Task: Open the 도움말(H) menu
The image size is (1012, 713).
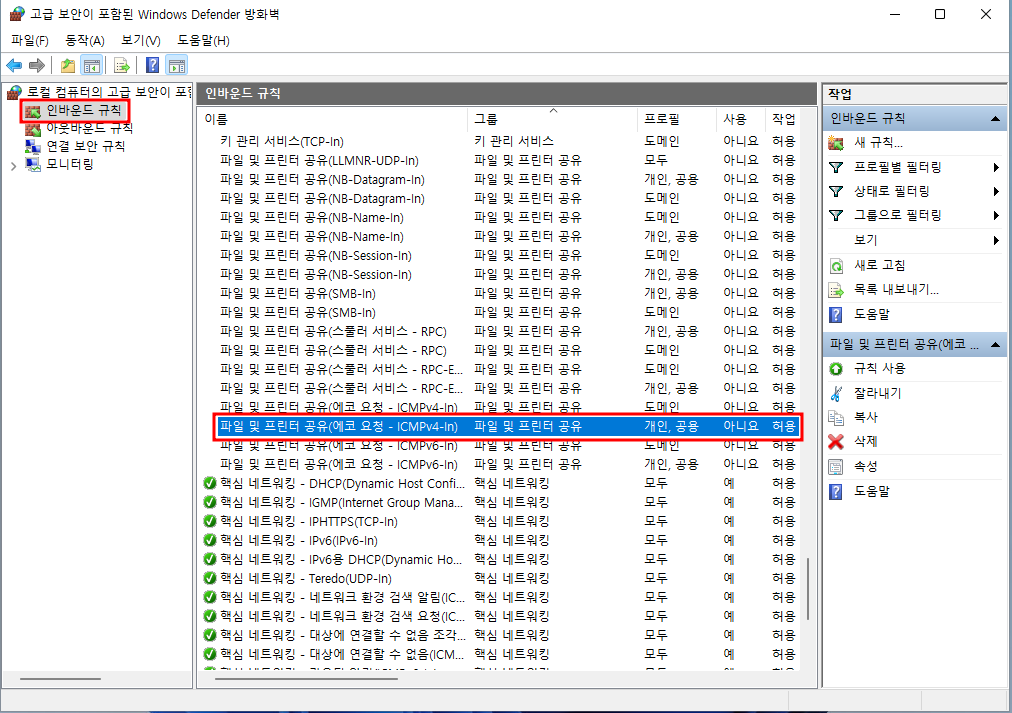Action: 203,41
